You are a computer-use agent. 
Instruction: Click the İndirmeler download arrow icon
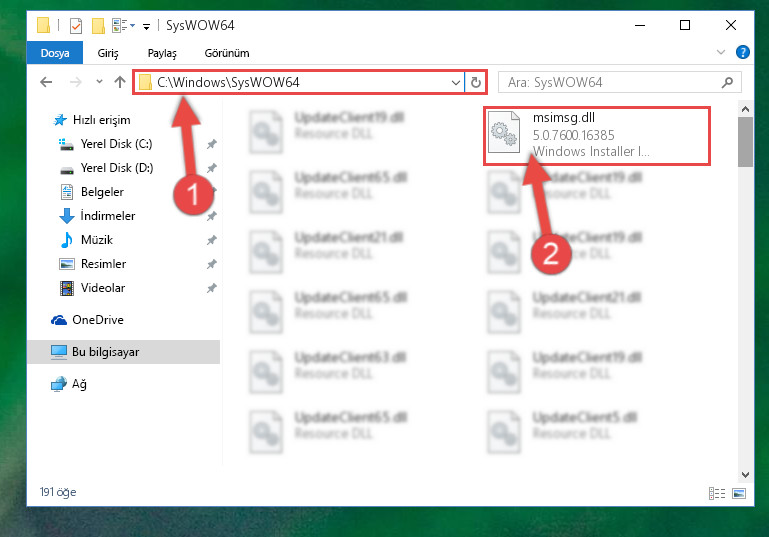67,216
